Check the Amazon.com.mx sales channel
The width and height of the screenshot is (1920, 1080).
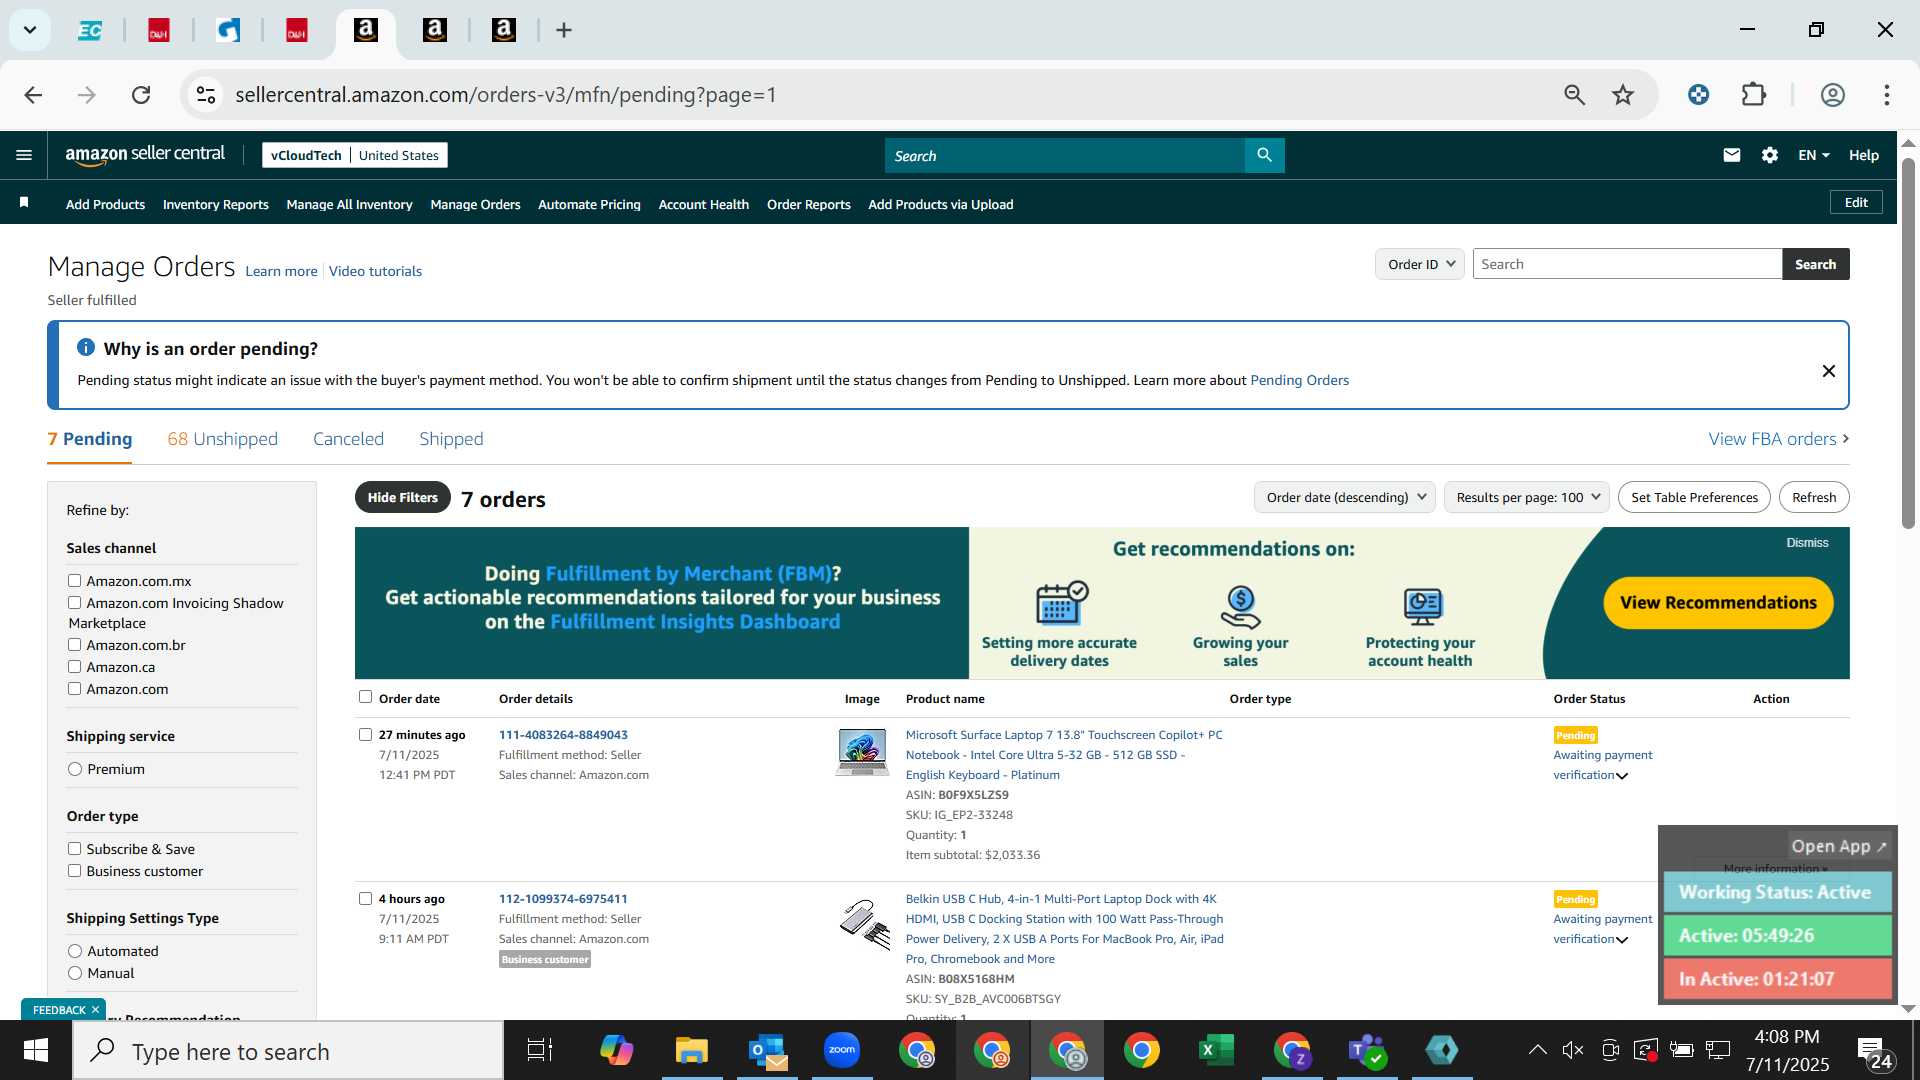click(74, 580)
